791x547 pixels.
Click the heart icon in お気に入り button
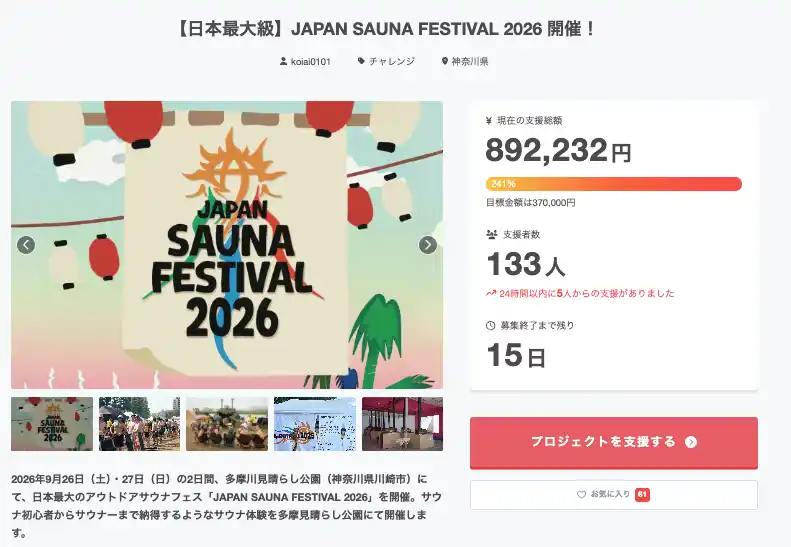click(581, 495)
